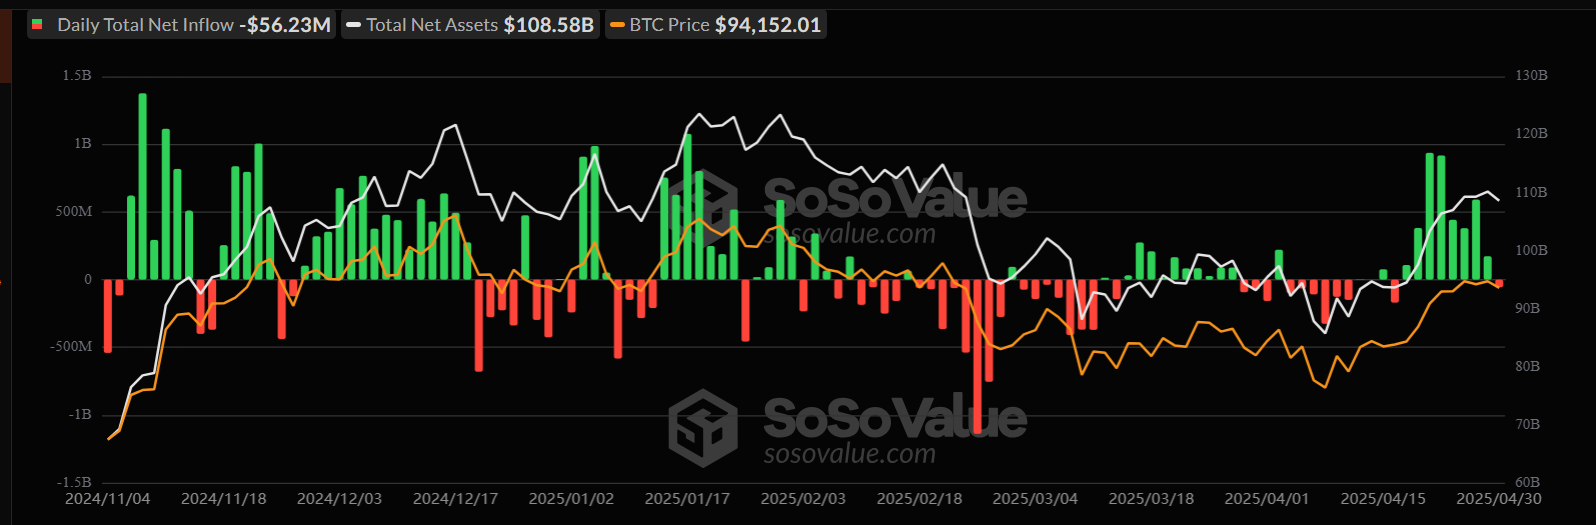Click the 2025/03/18 date label
Viewport: 1596px width, 525px height.
pos(1152,498)
